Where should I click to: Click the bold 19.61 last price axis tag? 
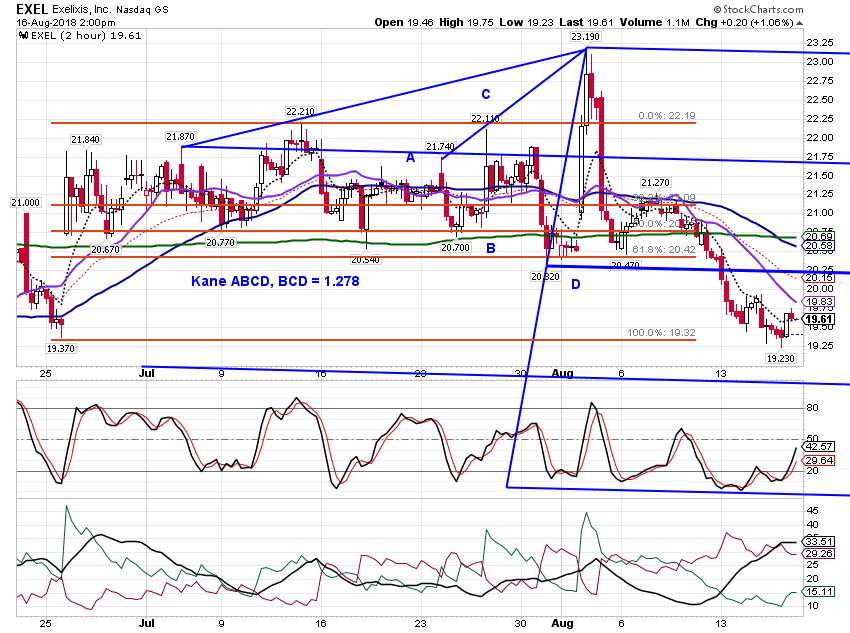pyautogui.click(x=819, y=319)
